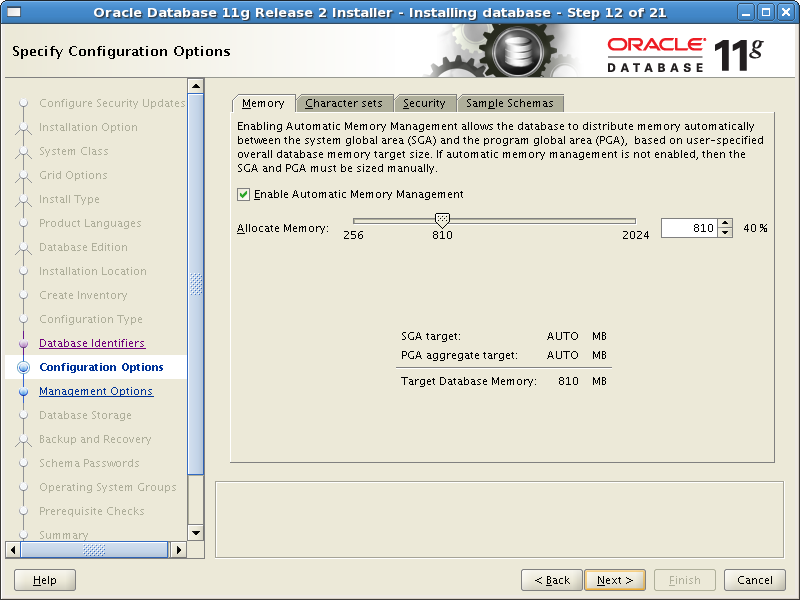Click the Configuration Options step bullet icon
Image resolution: width=800 pixels, height=600 pixels.
click(23, 367)
